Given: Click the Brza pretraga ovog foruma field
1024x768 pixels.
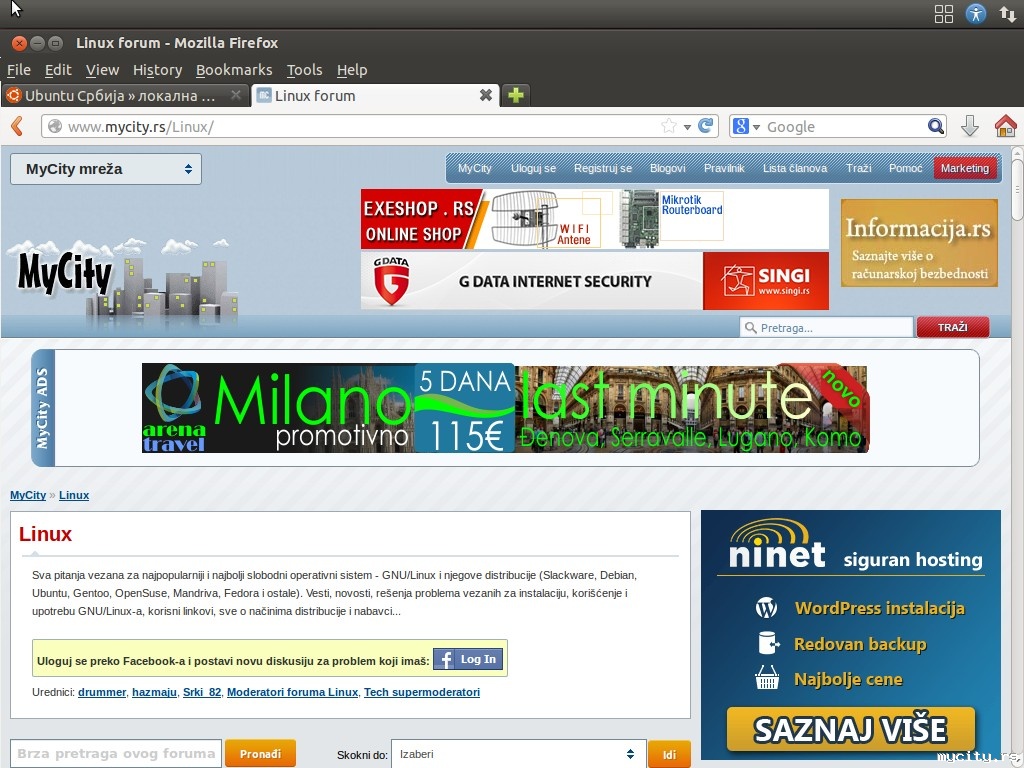Looking at the screenshot, I should pyautogui.click(x=116, y=754).
